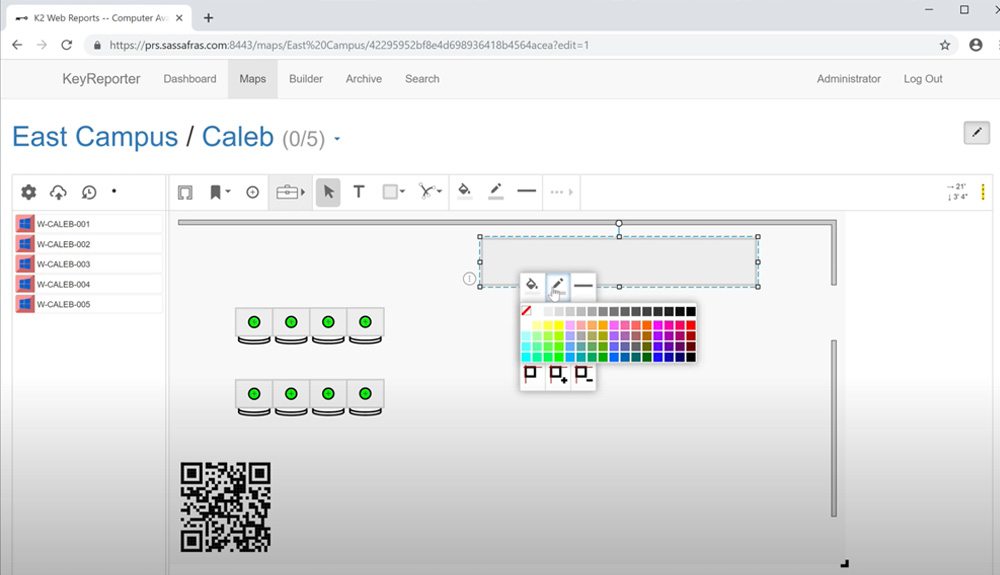Pick the bright yellow swatch in the palette
Screen dimensions: 1000x575
tap(559, 325)
